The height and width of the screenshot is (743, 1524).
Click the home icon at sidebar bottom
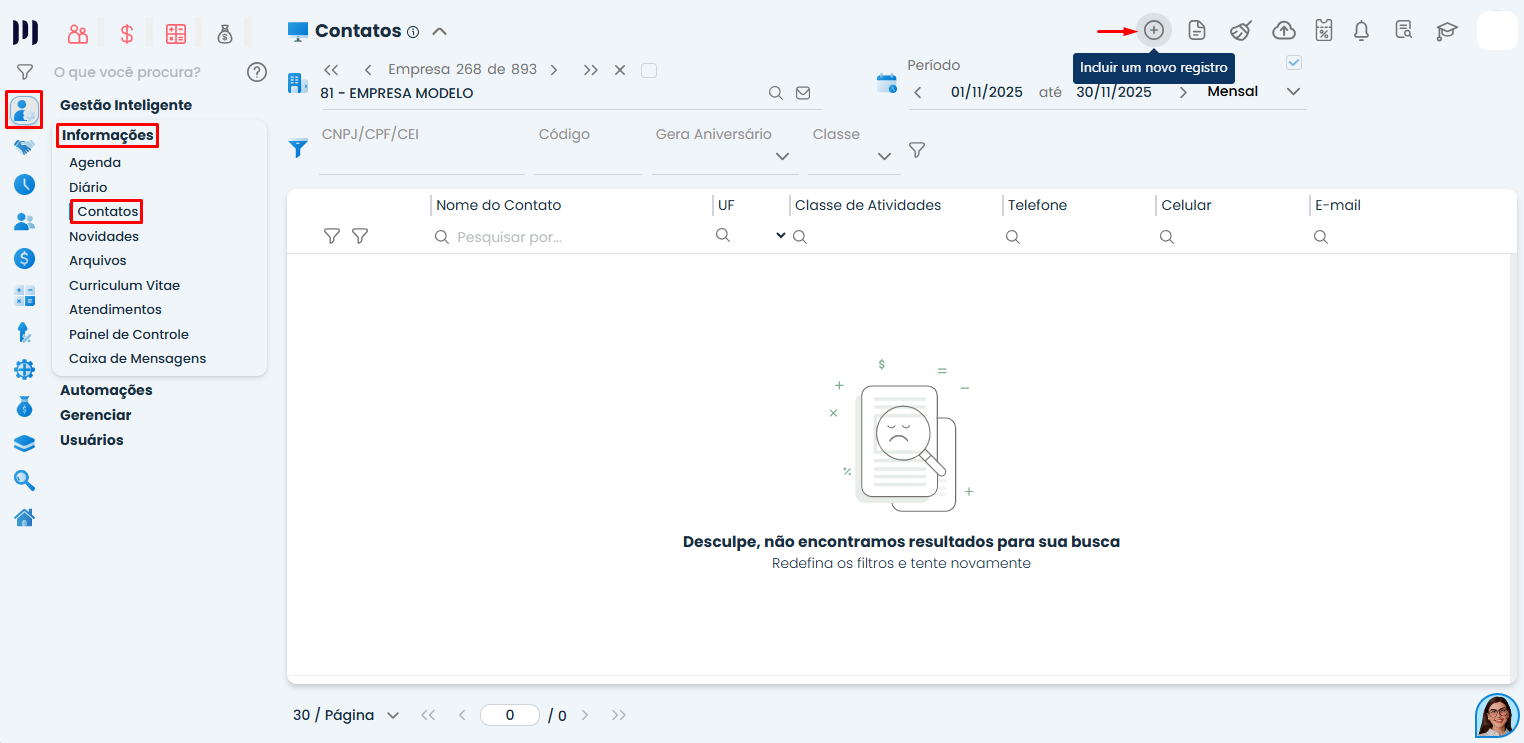tap(24, 518)
